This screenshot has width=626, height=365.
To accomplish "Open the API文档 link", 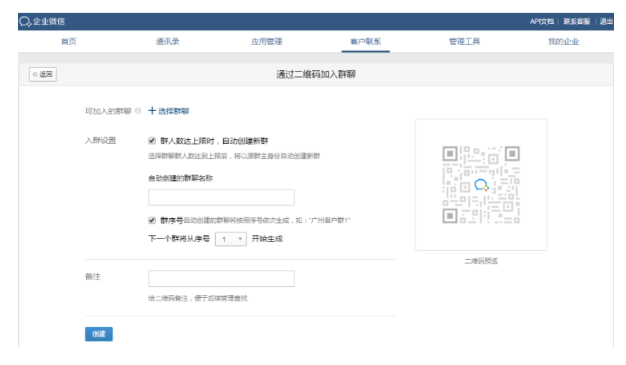I will click(x=542, y=22).
